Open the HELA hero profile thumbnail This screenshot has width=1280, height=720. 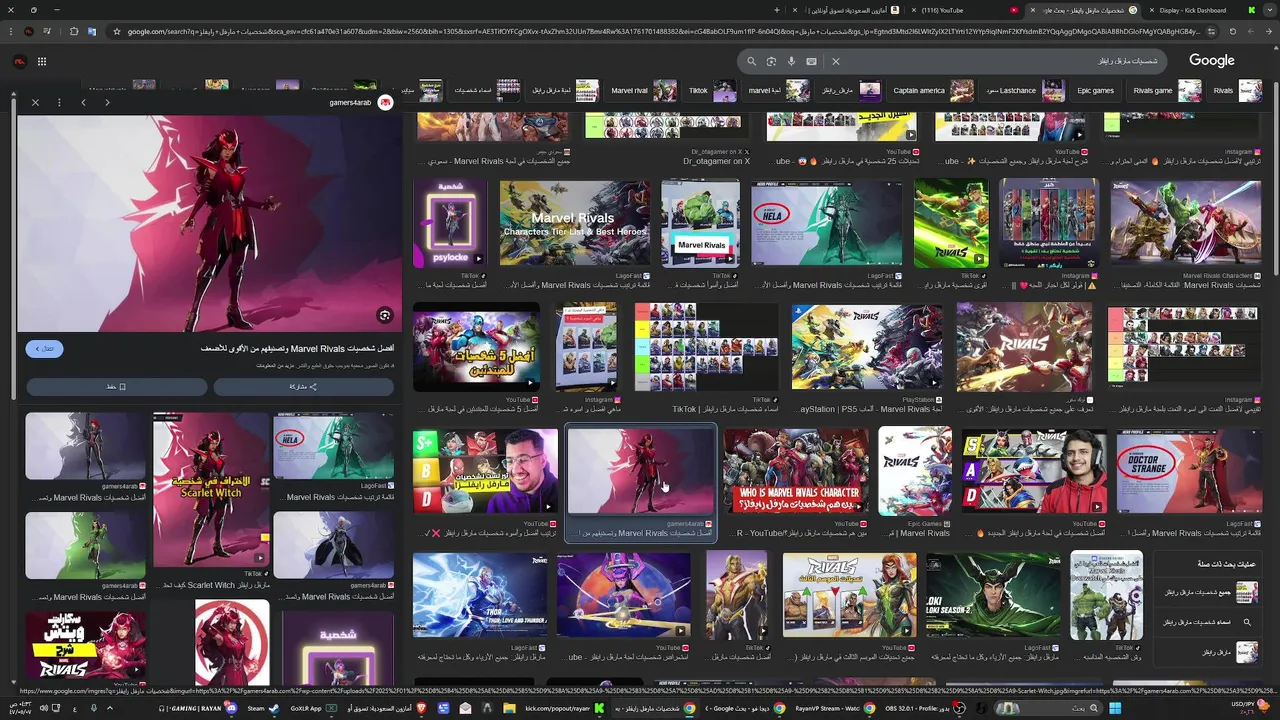(x=826, y=224)
